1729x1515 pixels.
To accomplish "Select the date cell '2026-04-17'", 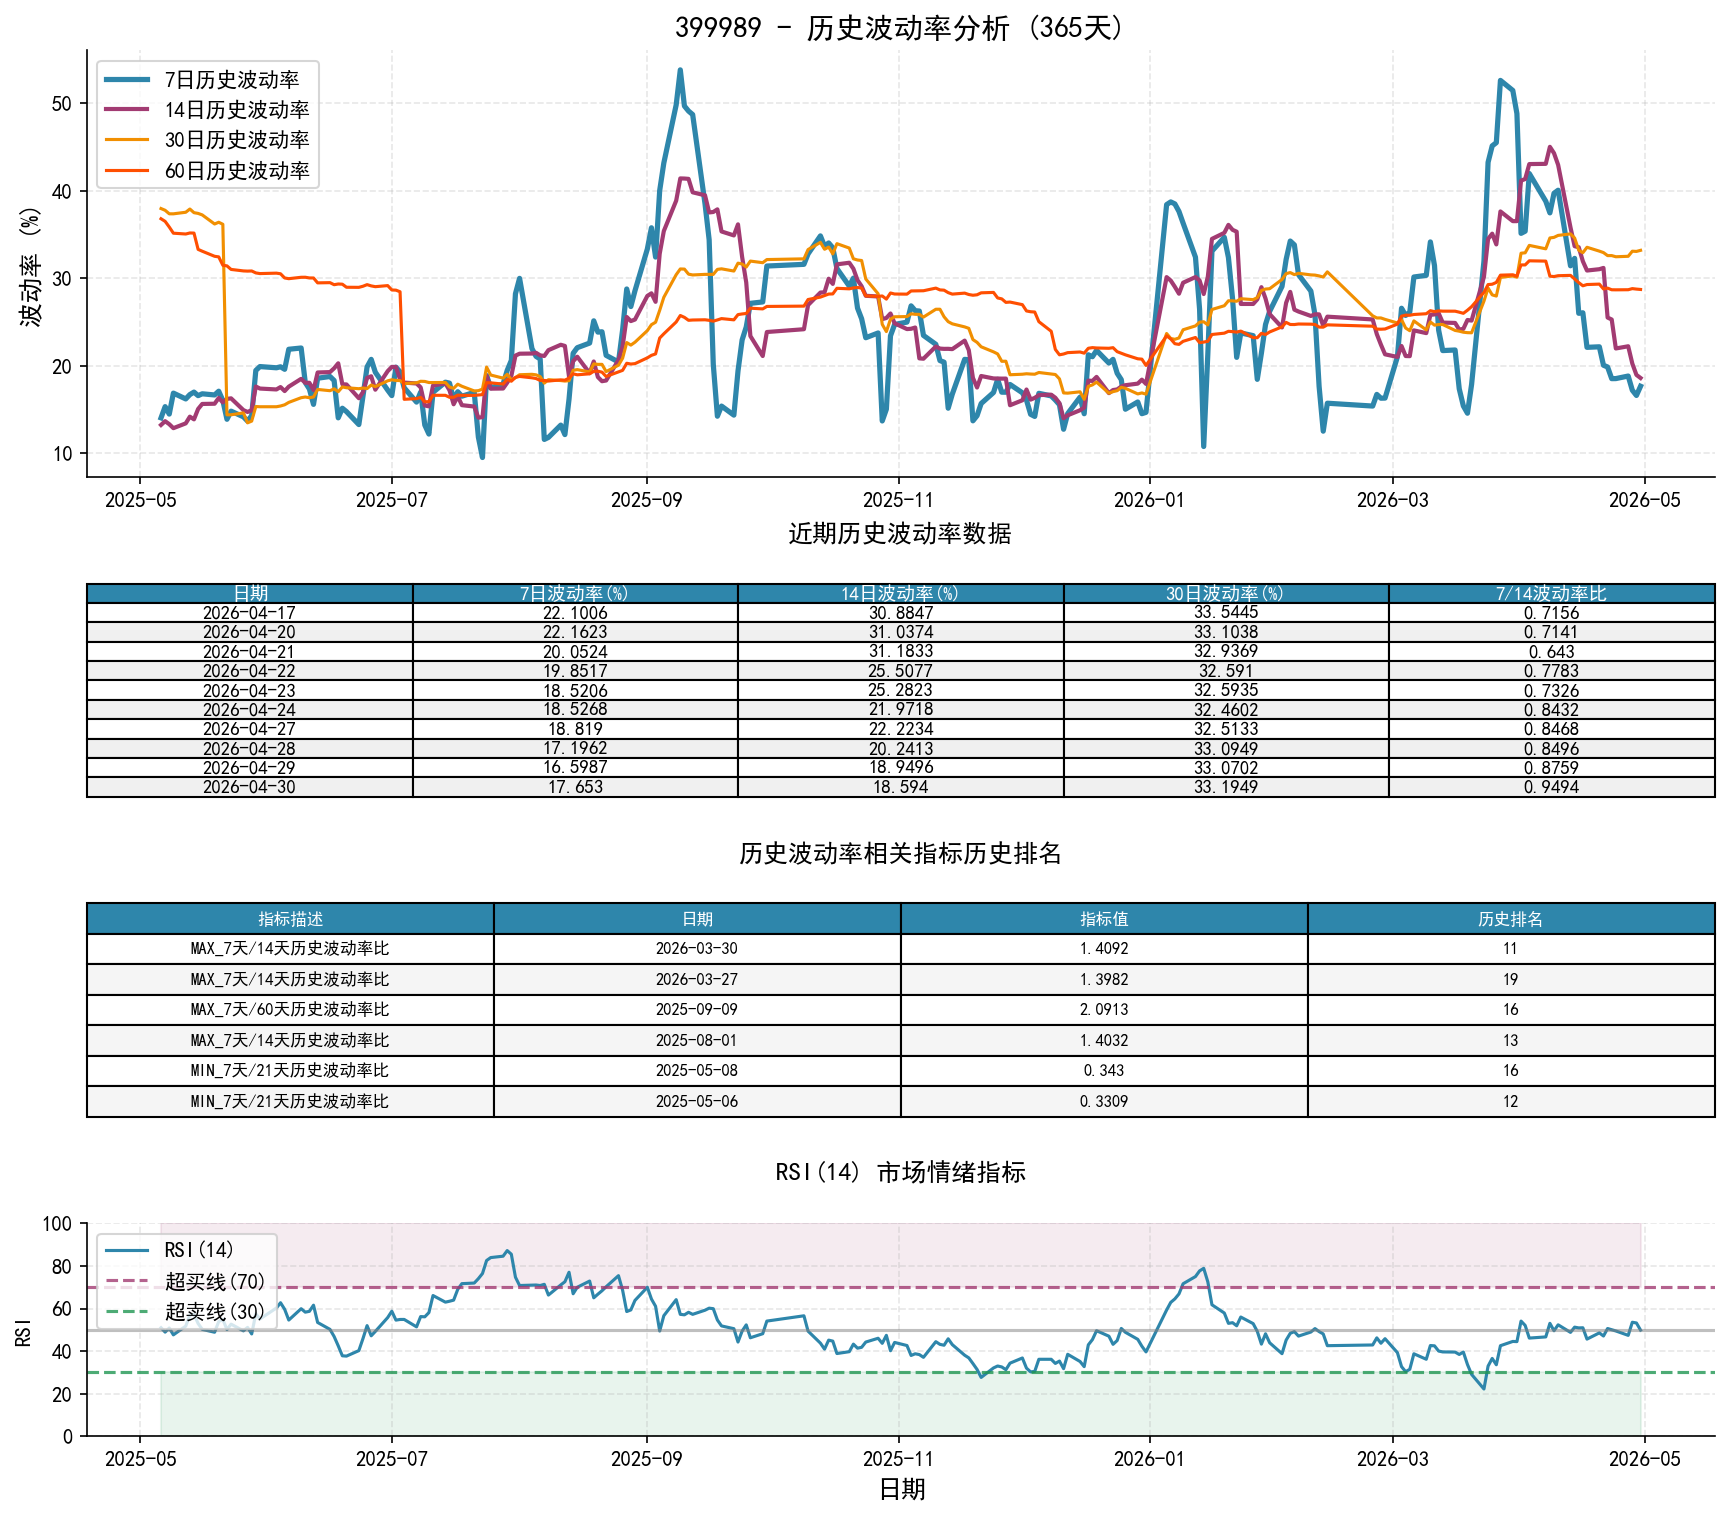I will tap(250, 613).
